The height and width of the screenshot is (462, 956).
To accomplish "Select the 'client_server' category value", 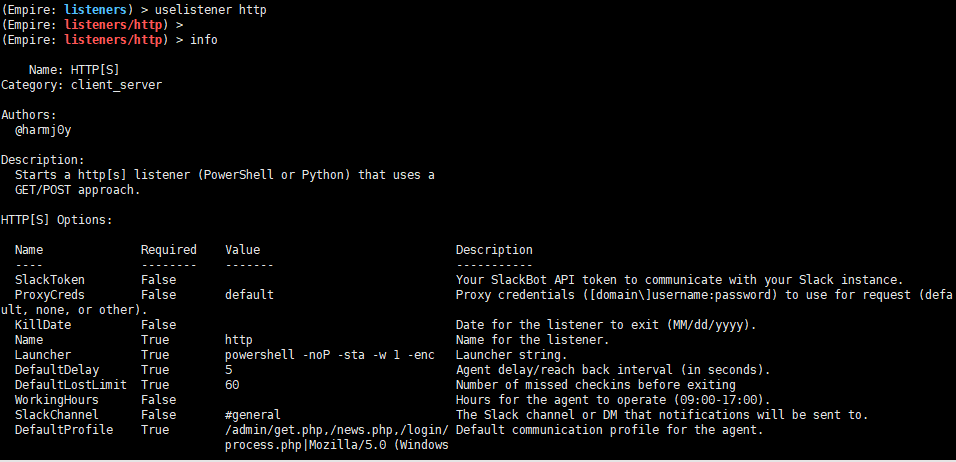I will (116, 85).
